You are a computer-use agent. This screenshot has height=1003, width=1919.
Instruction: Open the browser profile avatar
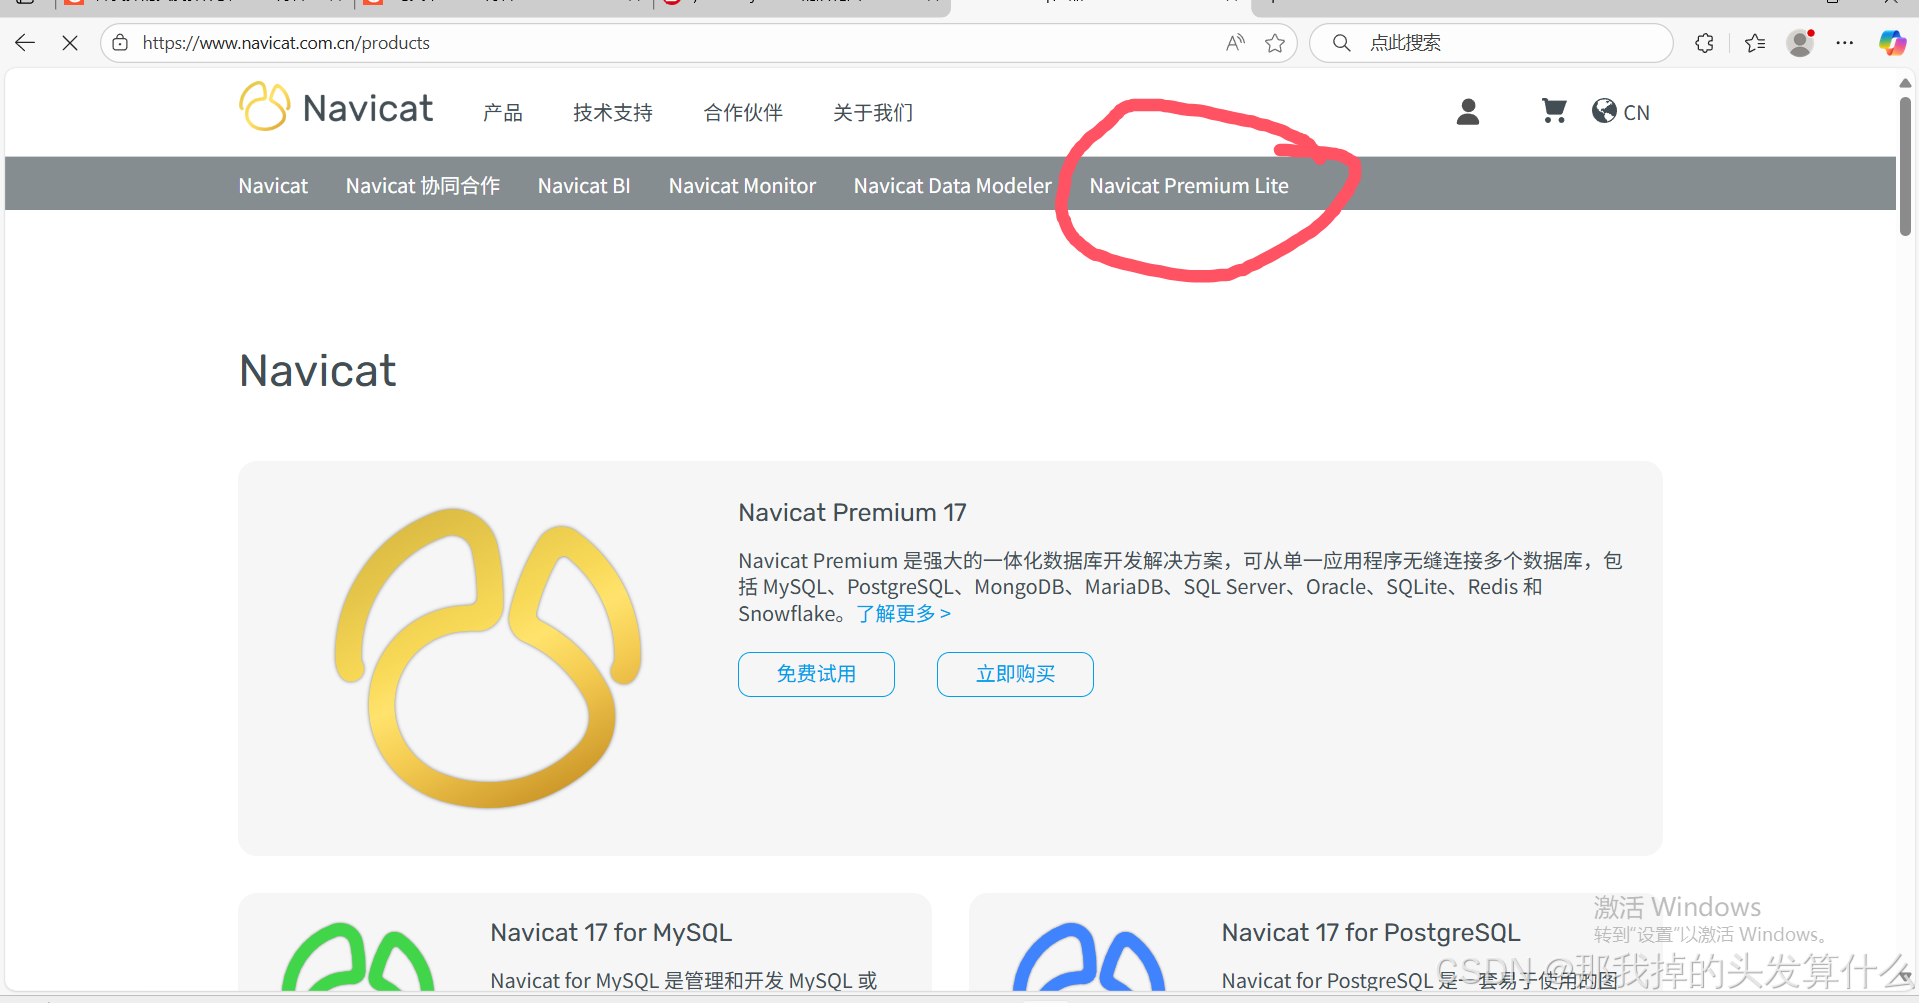coord(1801,43)
